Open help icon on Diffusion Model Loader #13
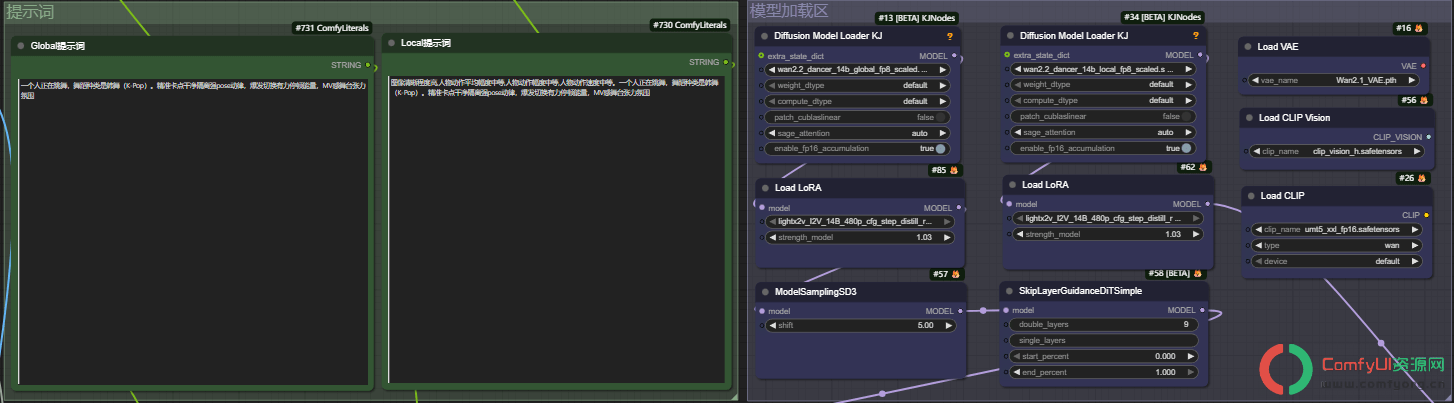Screen dimensions: 1454x403 [949, 36]
